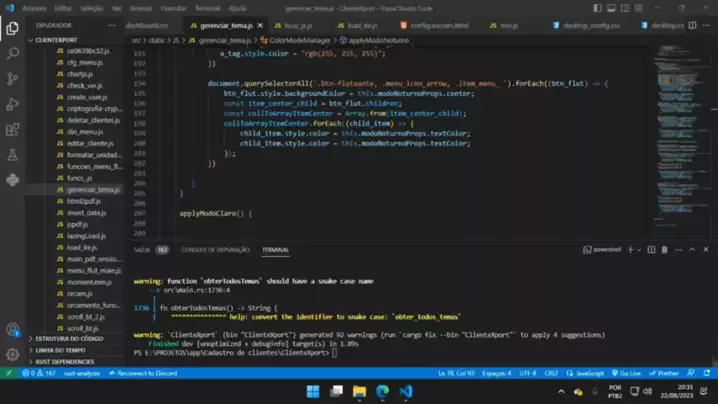Viewport: 718px width, 404px height.
Task: Open the Search view in activity bar
Action: [12, 54]
